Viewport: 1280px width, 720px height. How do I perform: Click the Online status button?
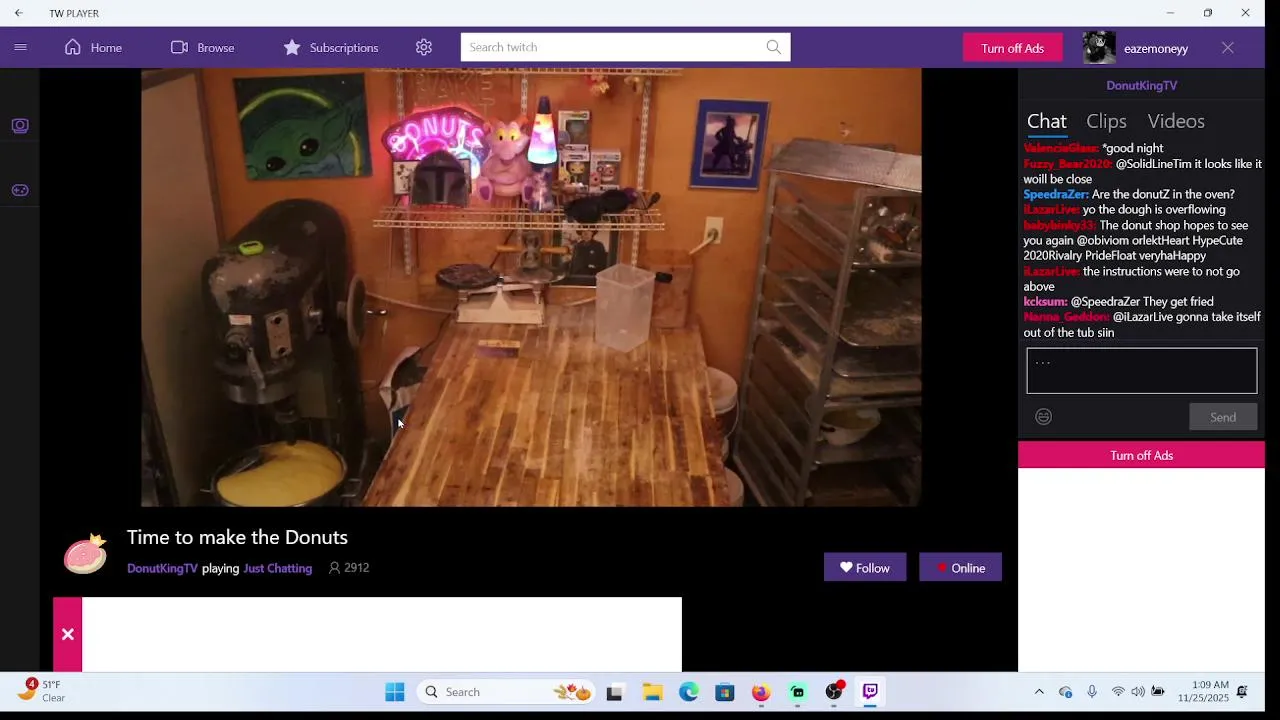[960, 567]
